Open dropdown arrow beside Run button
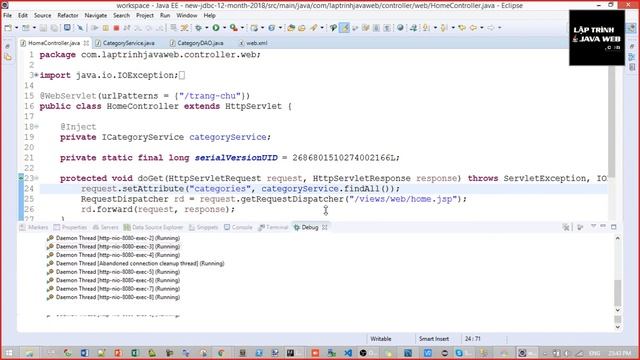Screen dimensions: 640x360 [224, 28]
